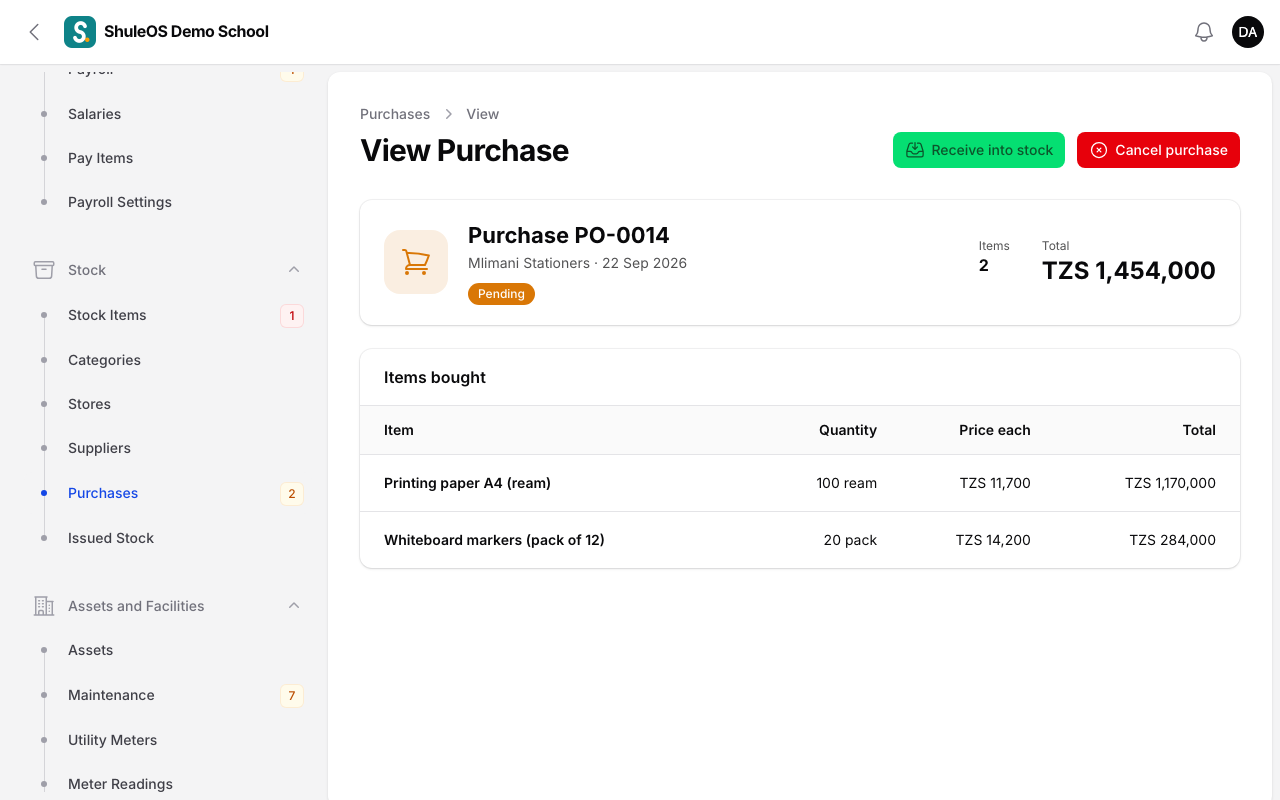
Task: Go to Purchases breadcrumb link
Action: (395, 114)
